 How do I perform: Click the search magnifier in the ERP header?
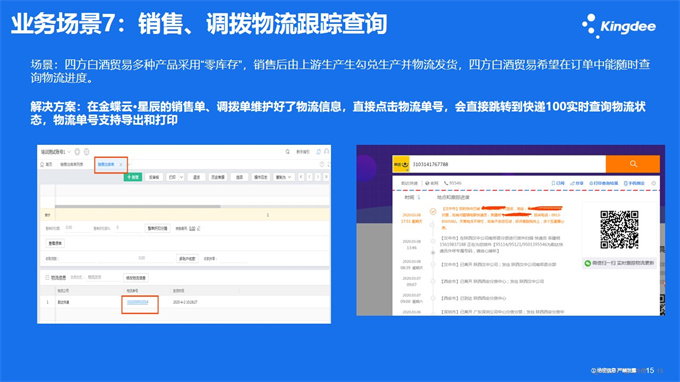[x=287, y=152]
